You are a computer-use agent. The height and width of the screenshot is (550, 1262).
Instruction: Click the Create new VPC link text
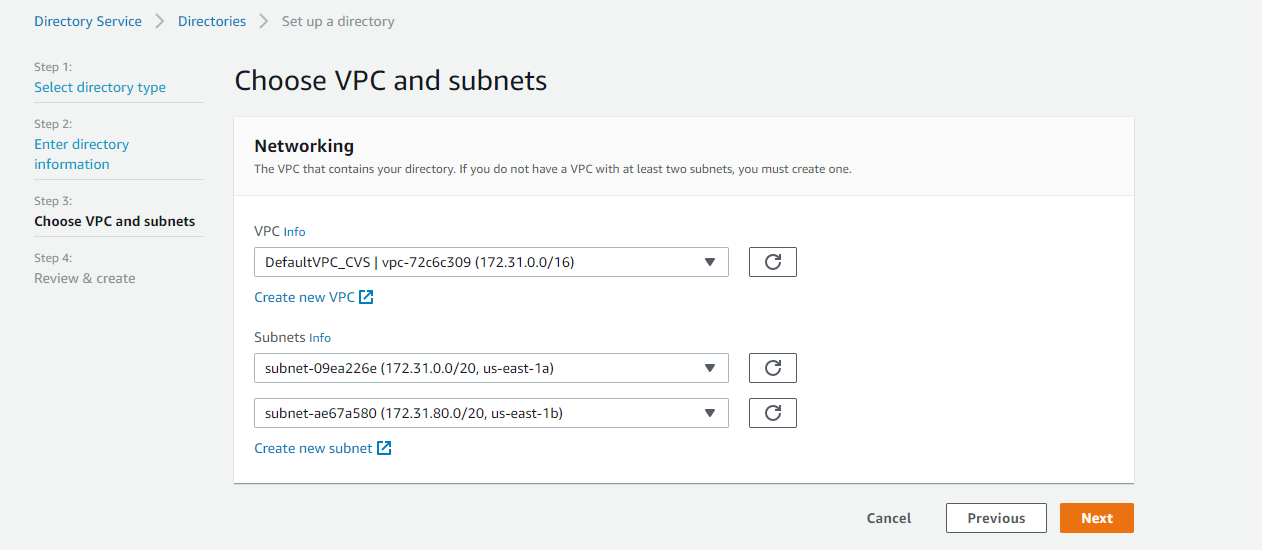point(304,297)
